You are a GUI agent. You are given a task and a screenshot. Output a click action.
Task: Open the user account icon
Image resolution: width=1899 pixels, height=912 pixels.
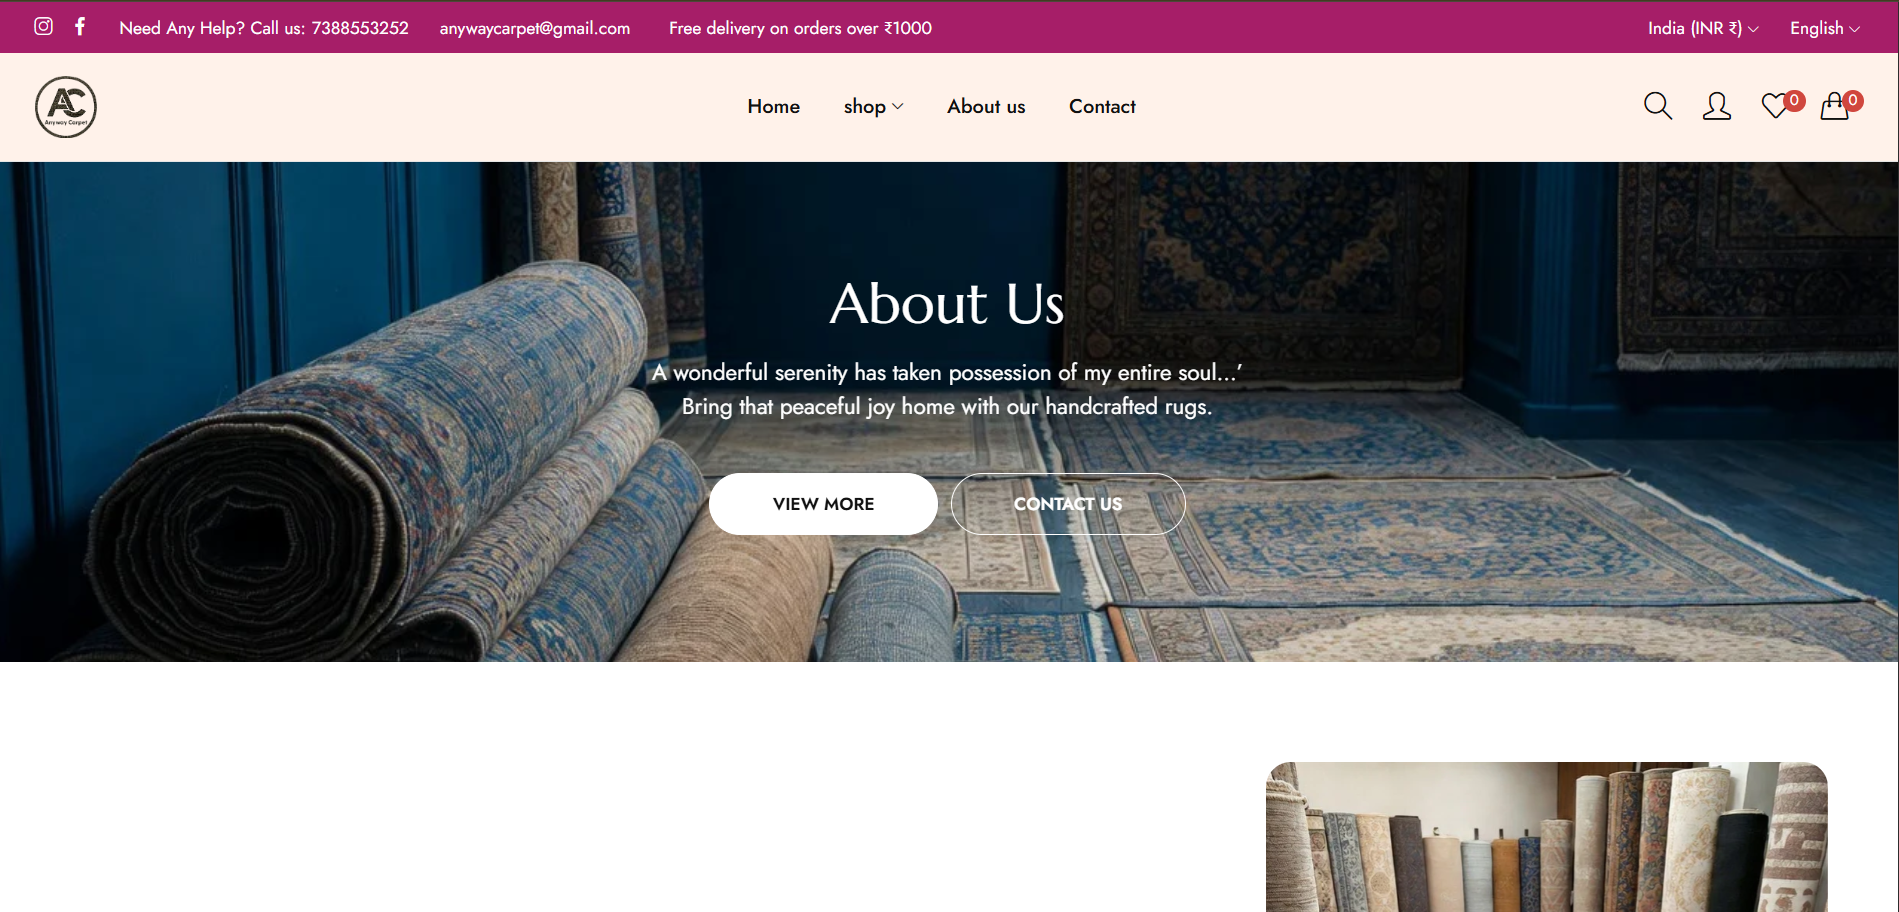point(1717,106)
